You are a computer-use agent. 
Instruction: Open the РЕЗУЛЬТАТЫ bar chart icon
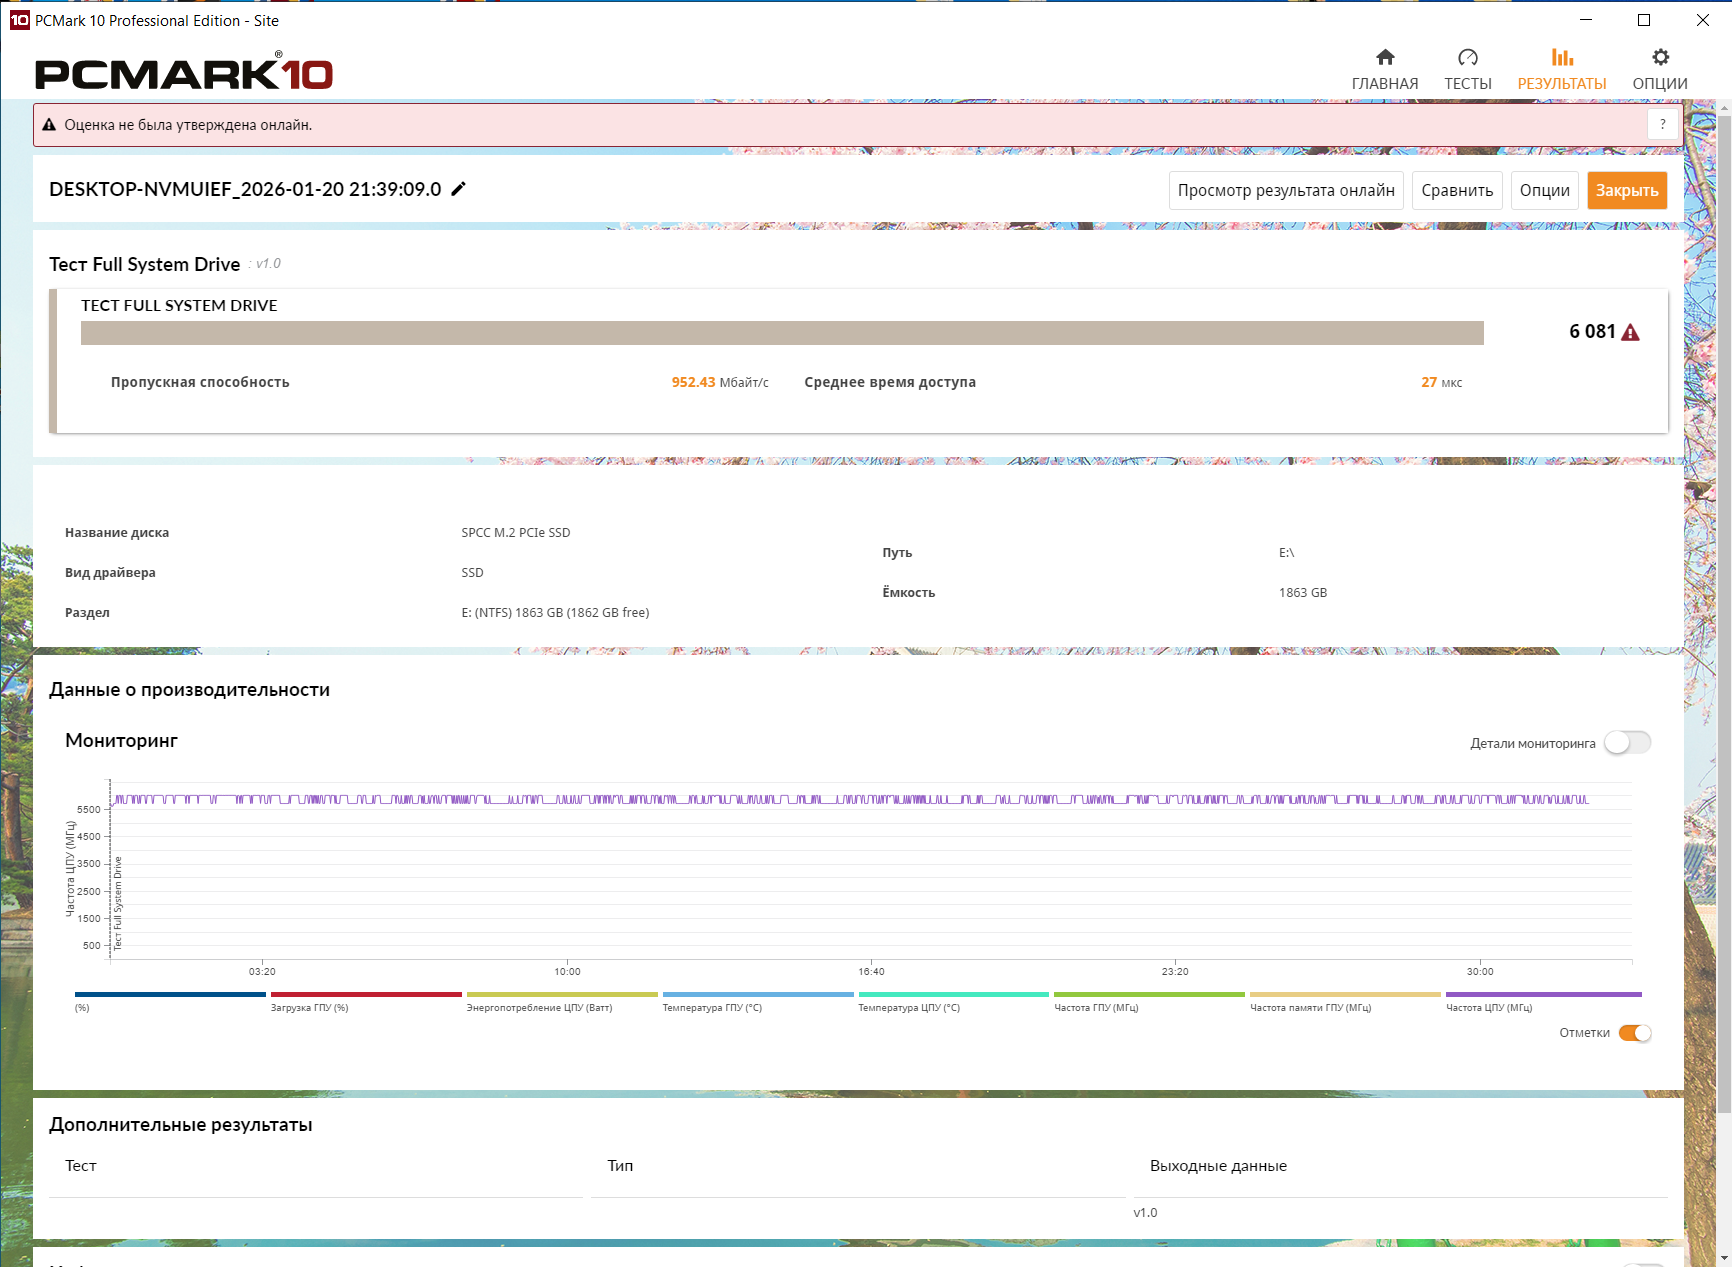[x=1562, y=57]
